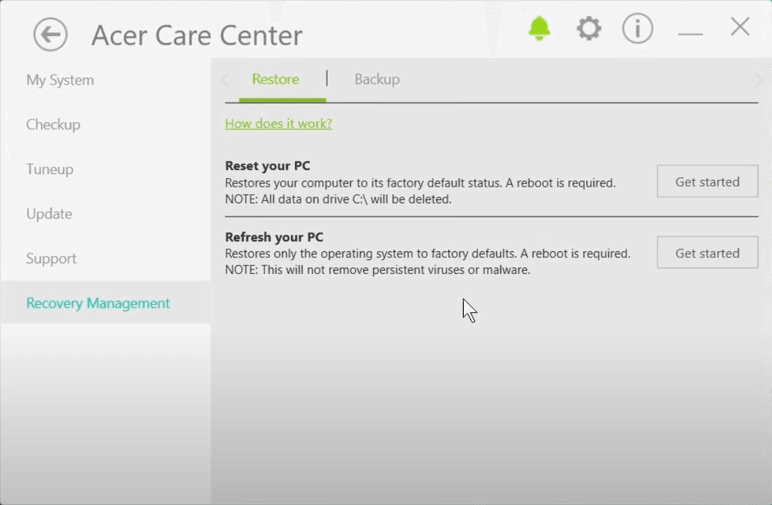Navigate to the Support section
The width and height of the screenshot is (772, 505).
point(51,258)
